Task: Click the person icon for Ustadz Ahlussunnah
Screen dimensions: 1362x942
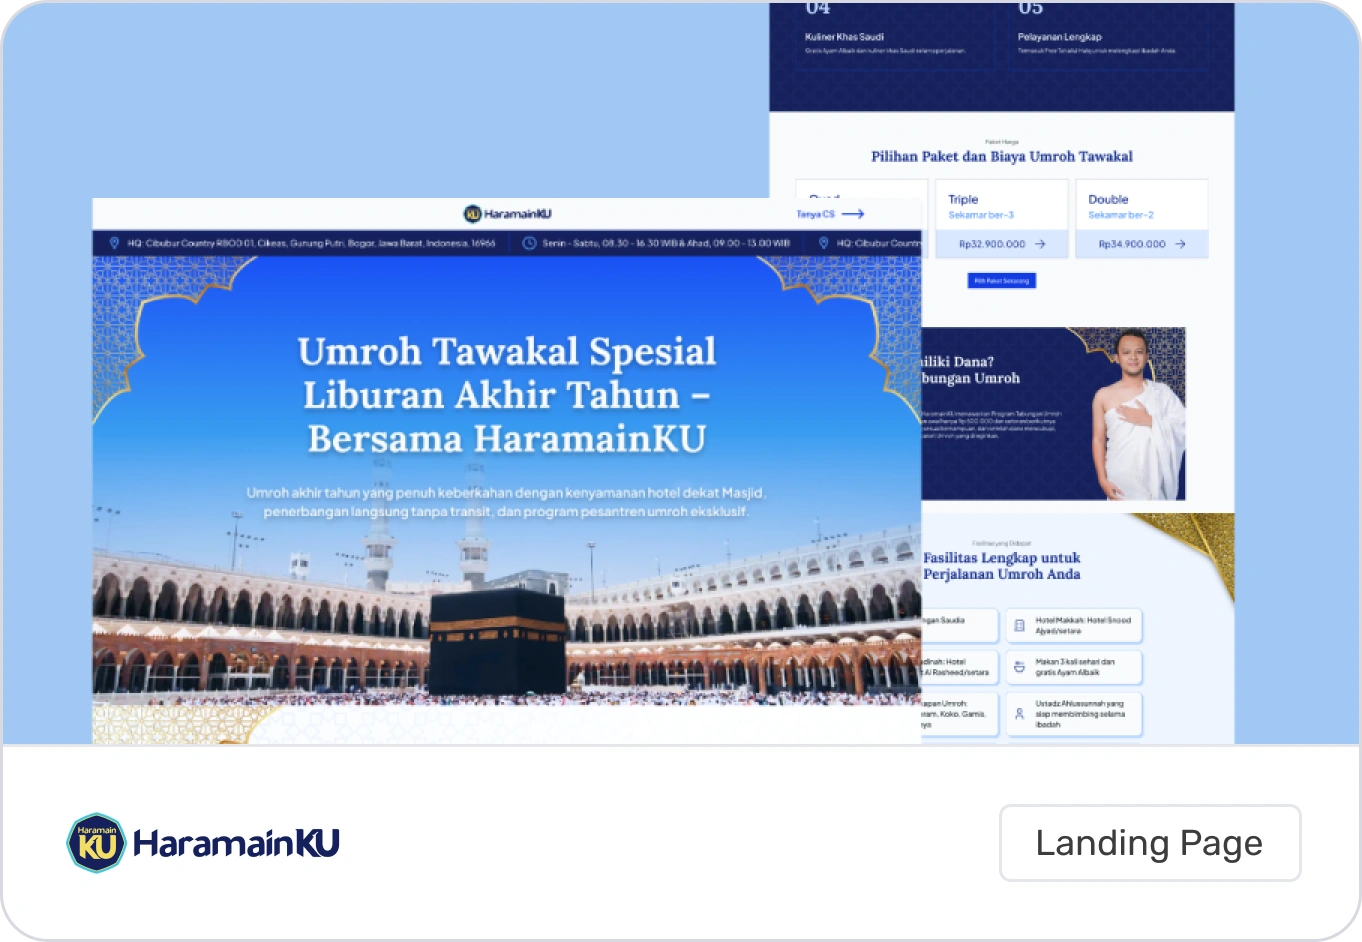Action: pyautogui.click(x=1019, y=714)
